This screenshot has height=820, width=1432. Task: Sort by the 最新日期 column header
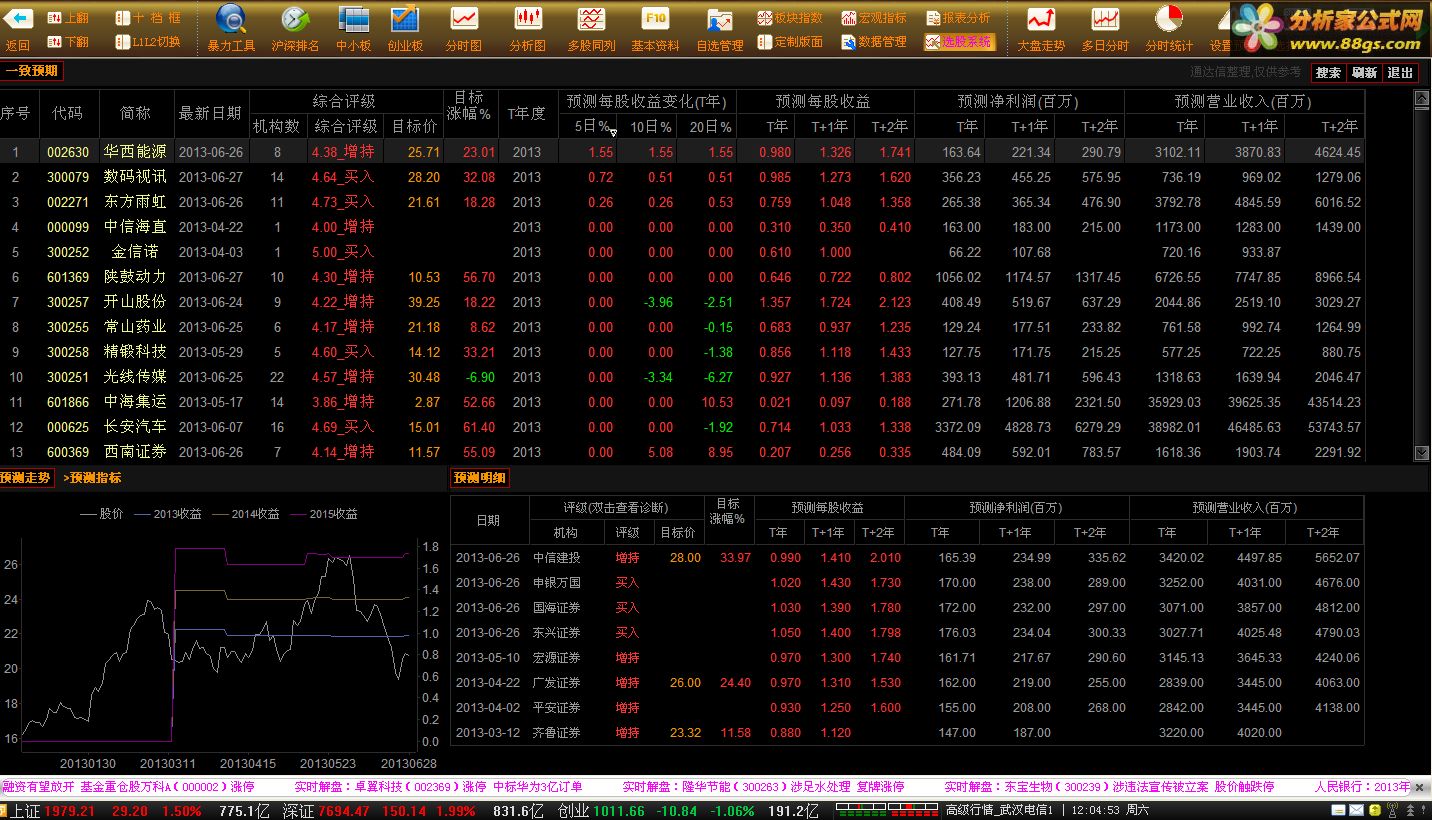[x=210, y=113]
